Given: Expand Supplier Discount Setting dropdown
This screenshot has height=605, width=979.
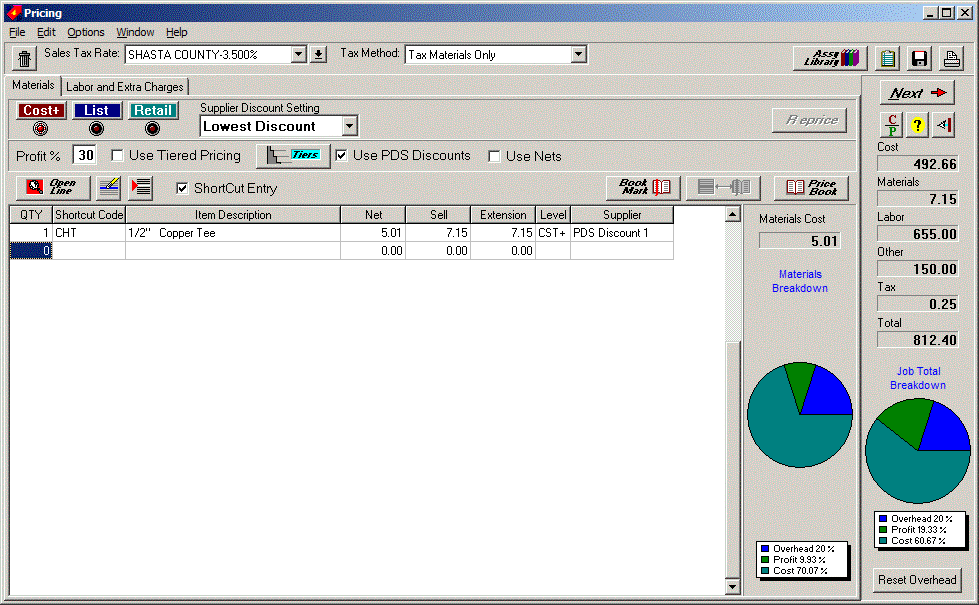Looking at the screenshot, I should [350, 126].
